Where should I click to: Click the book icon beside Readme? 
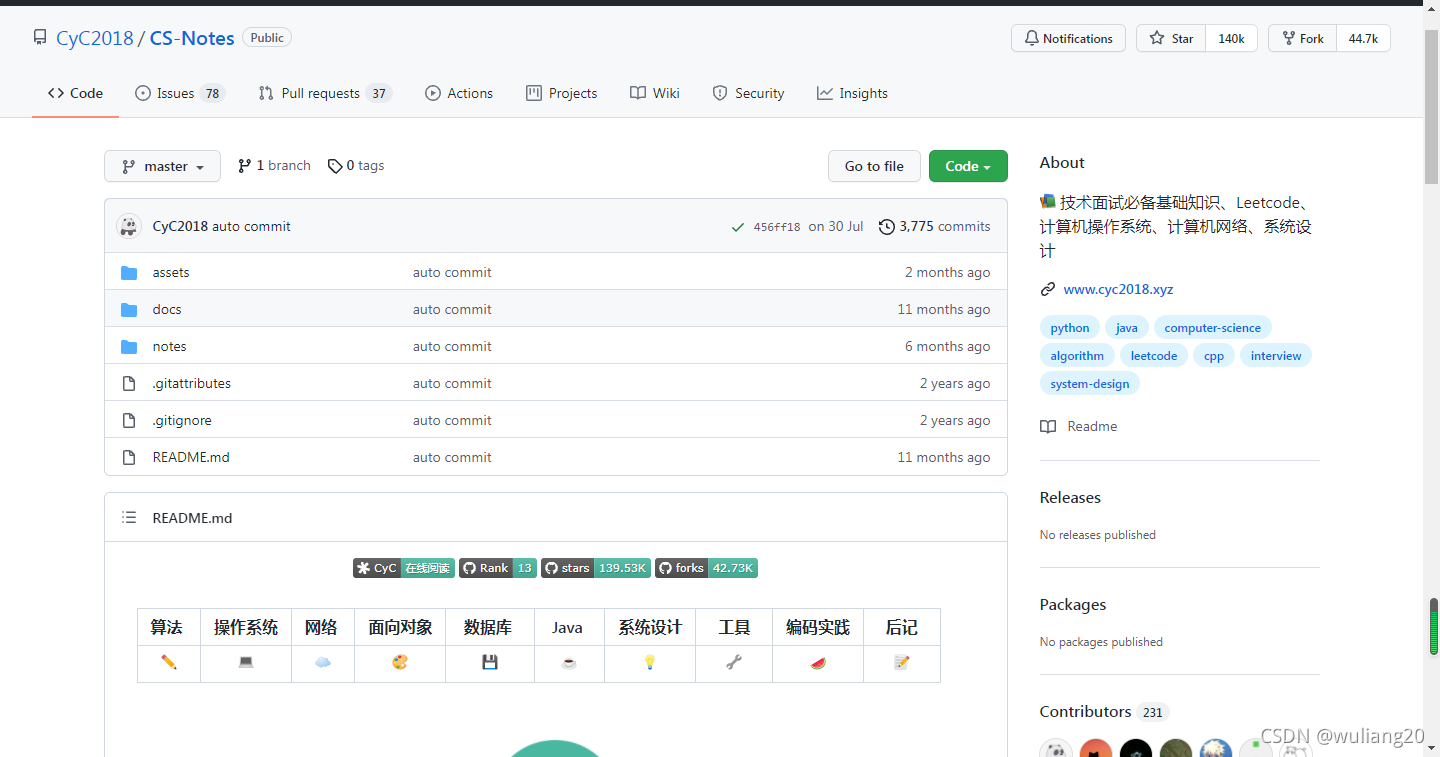(1047, 426)
